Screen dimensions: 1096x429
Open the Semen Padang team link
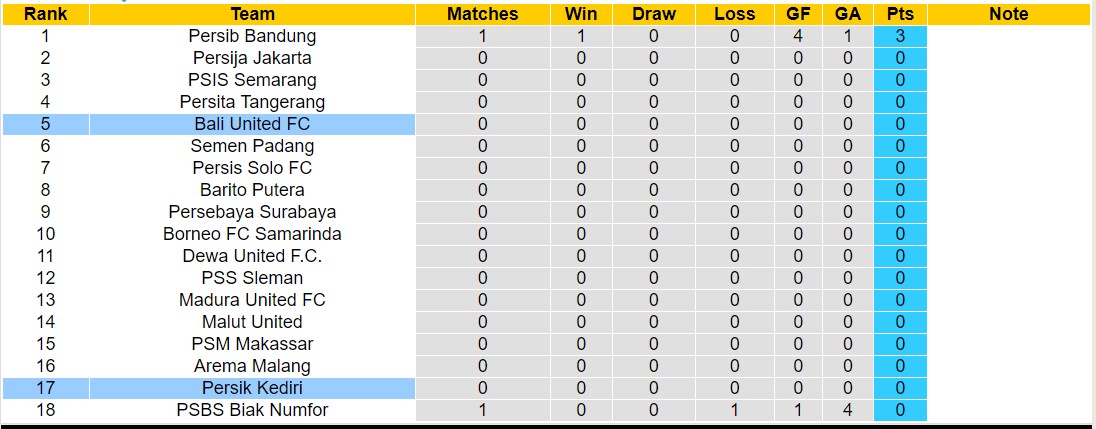[x=252, y=146]
